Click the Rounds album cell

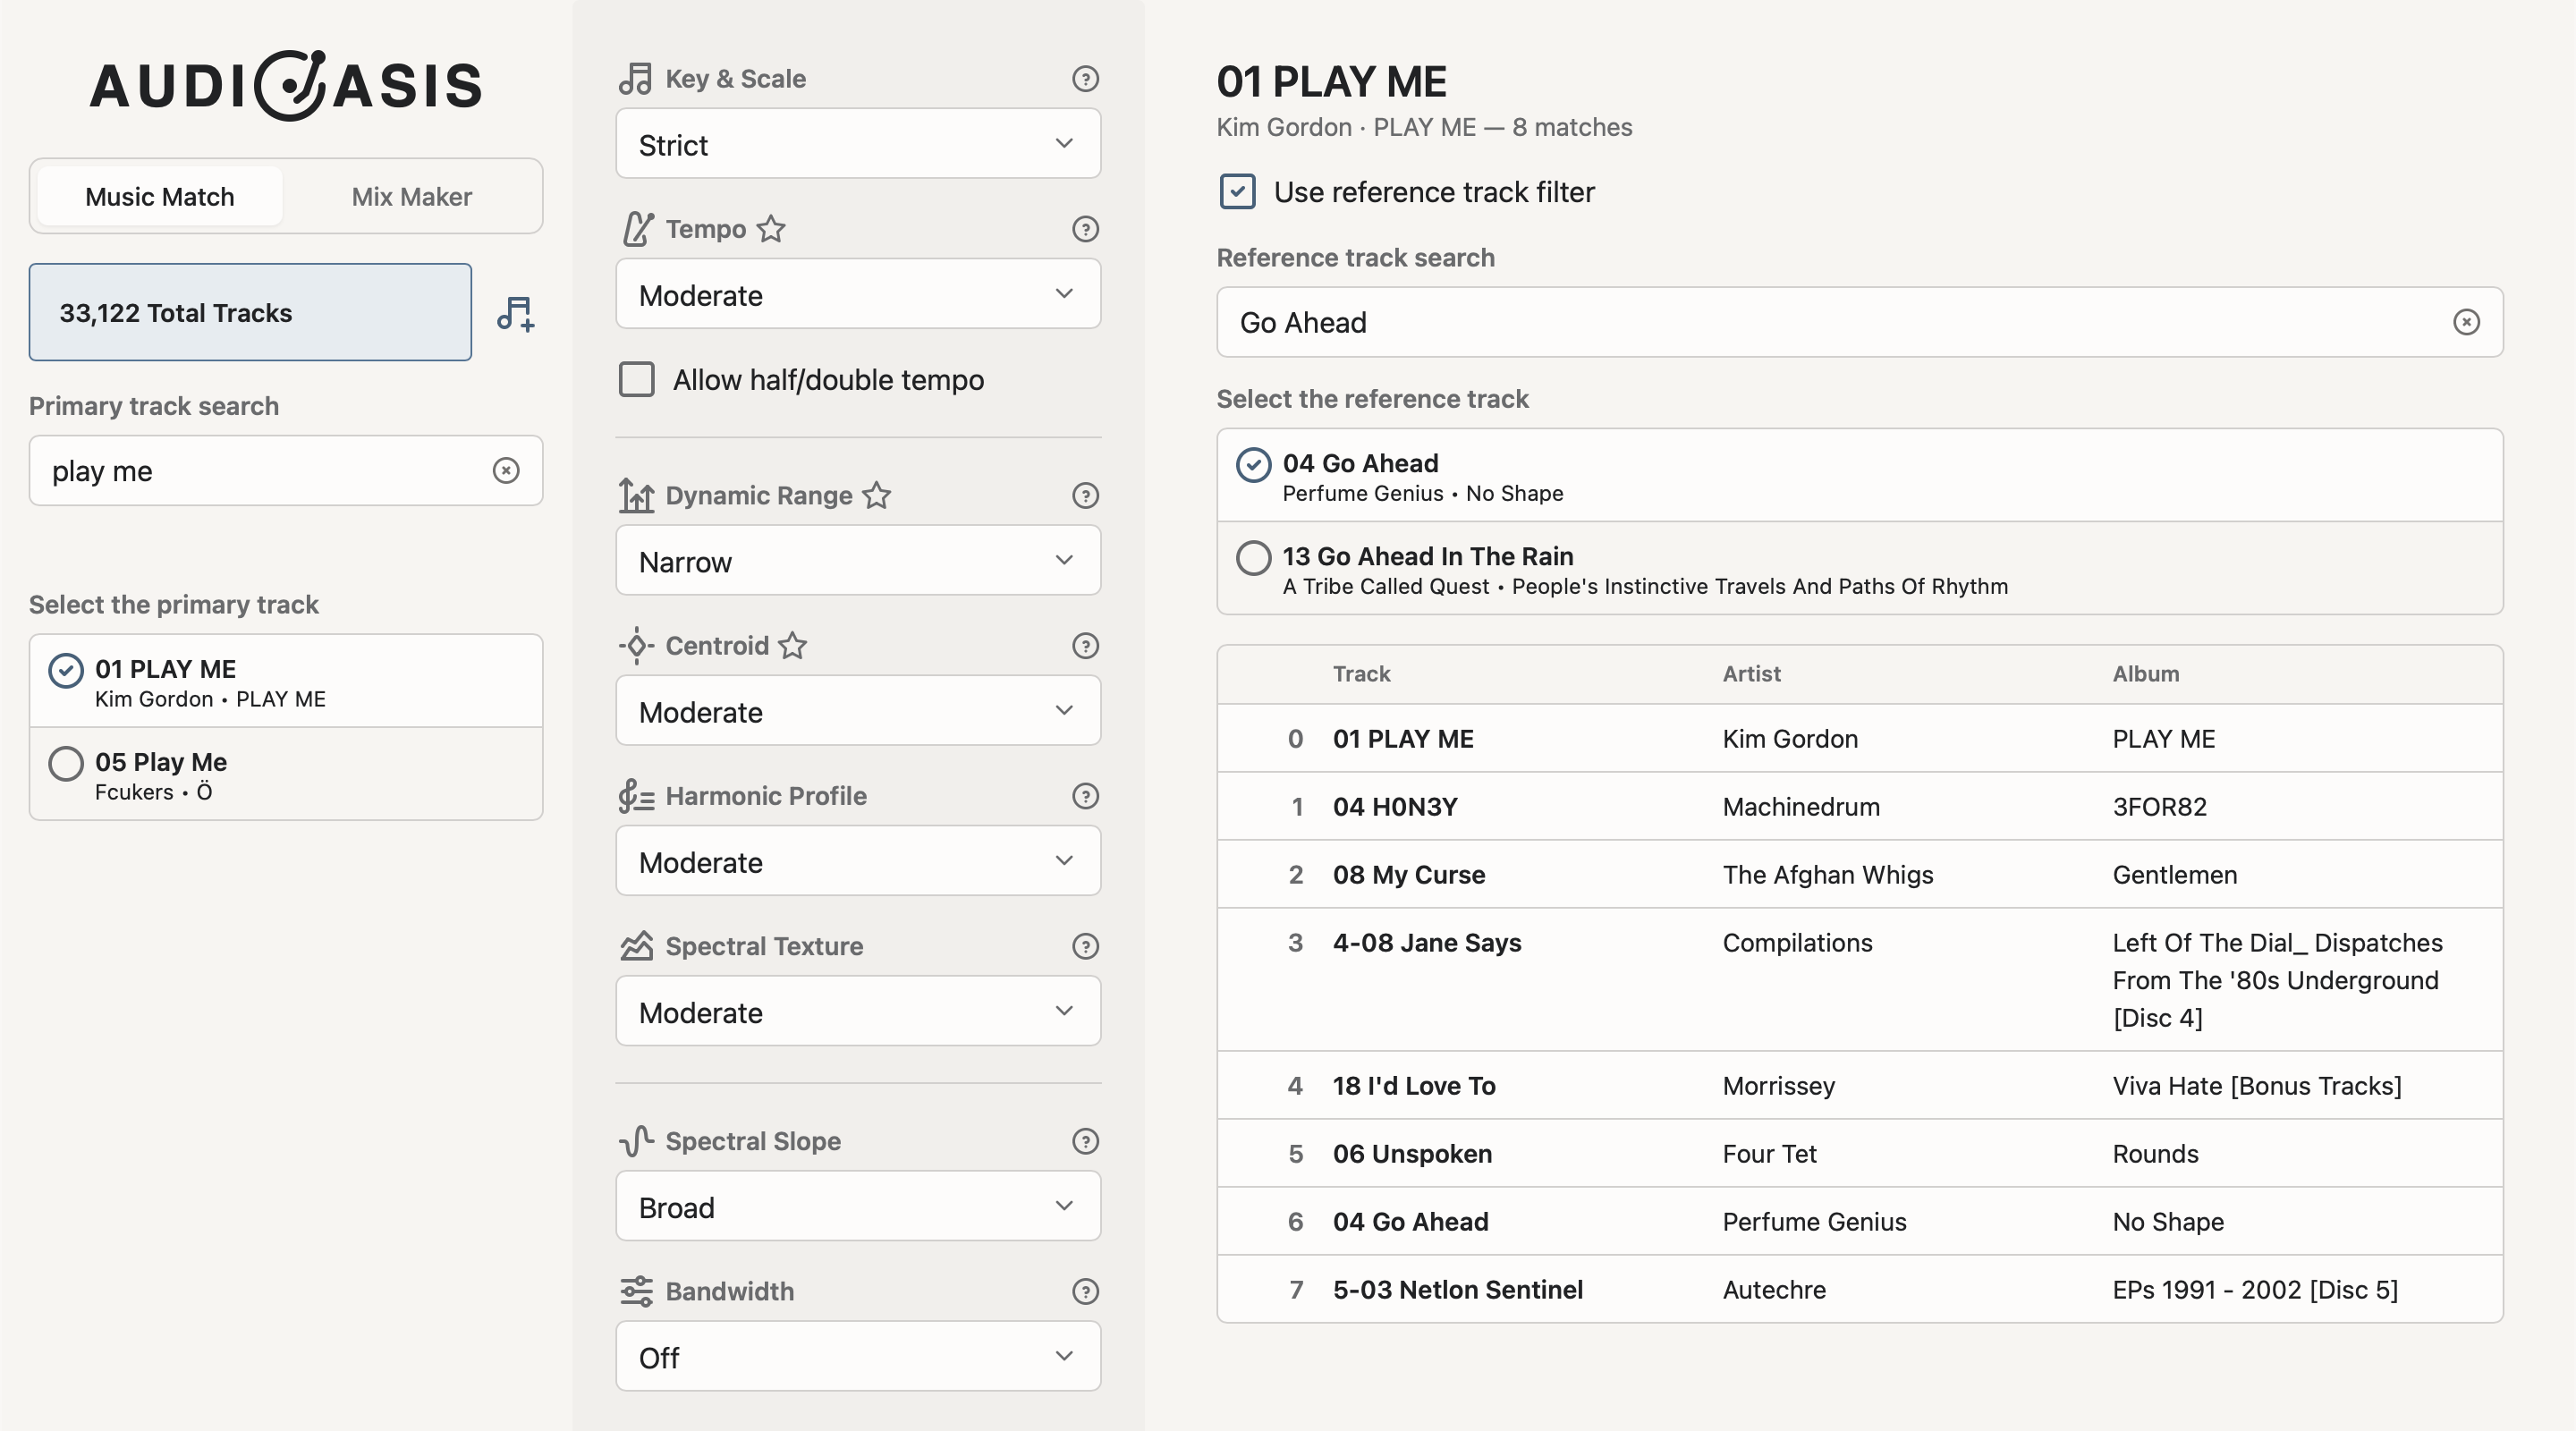[x=2155, y=1153]
